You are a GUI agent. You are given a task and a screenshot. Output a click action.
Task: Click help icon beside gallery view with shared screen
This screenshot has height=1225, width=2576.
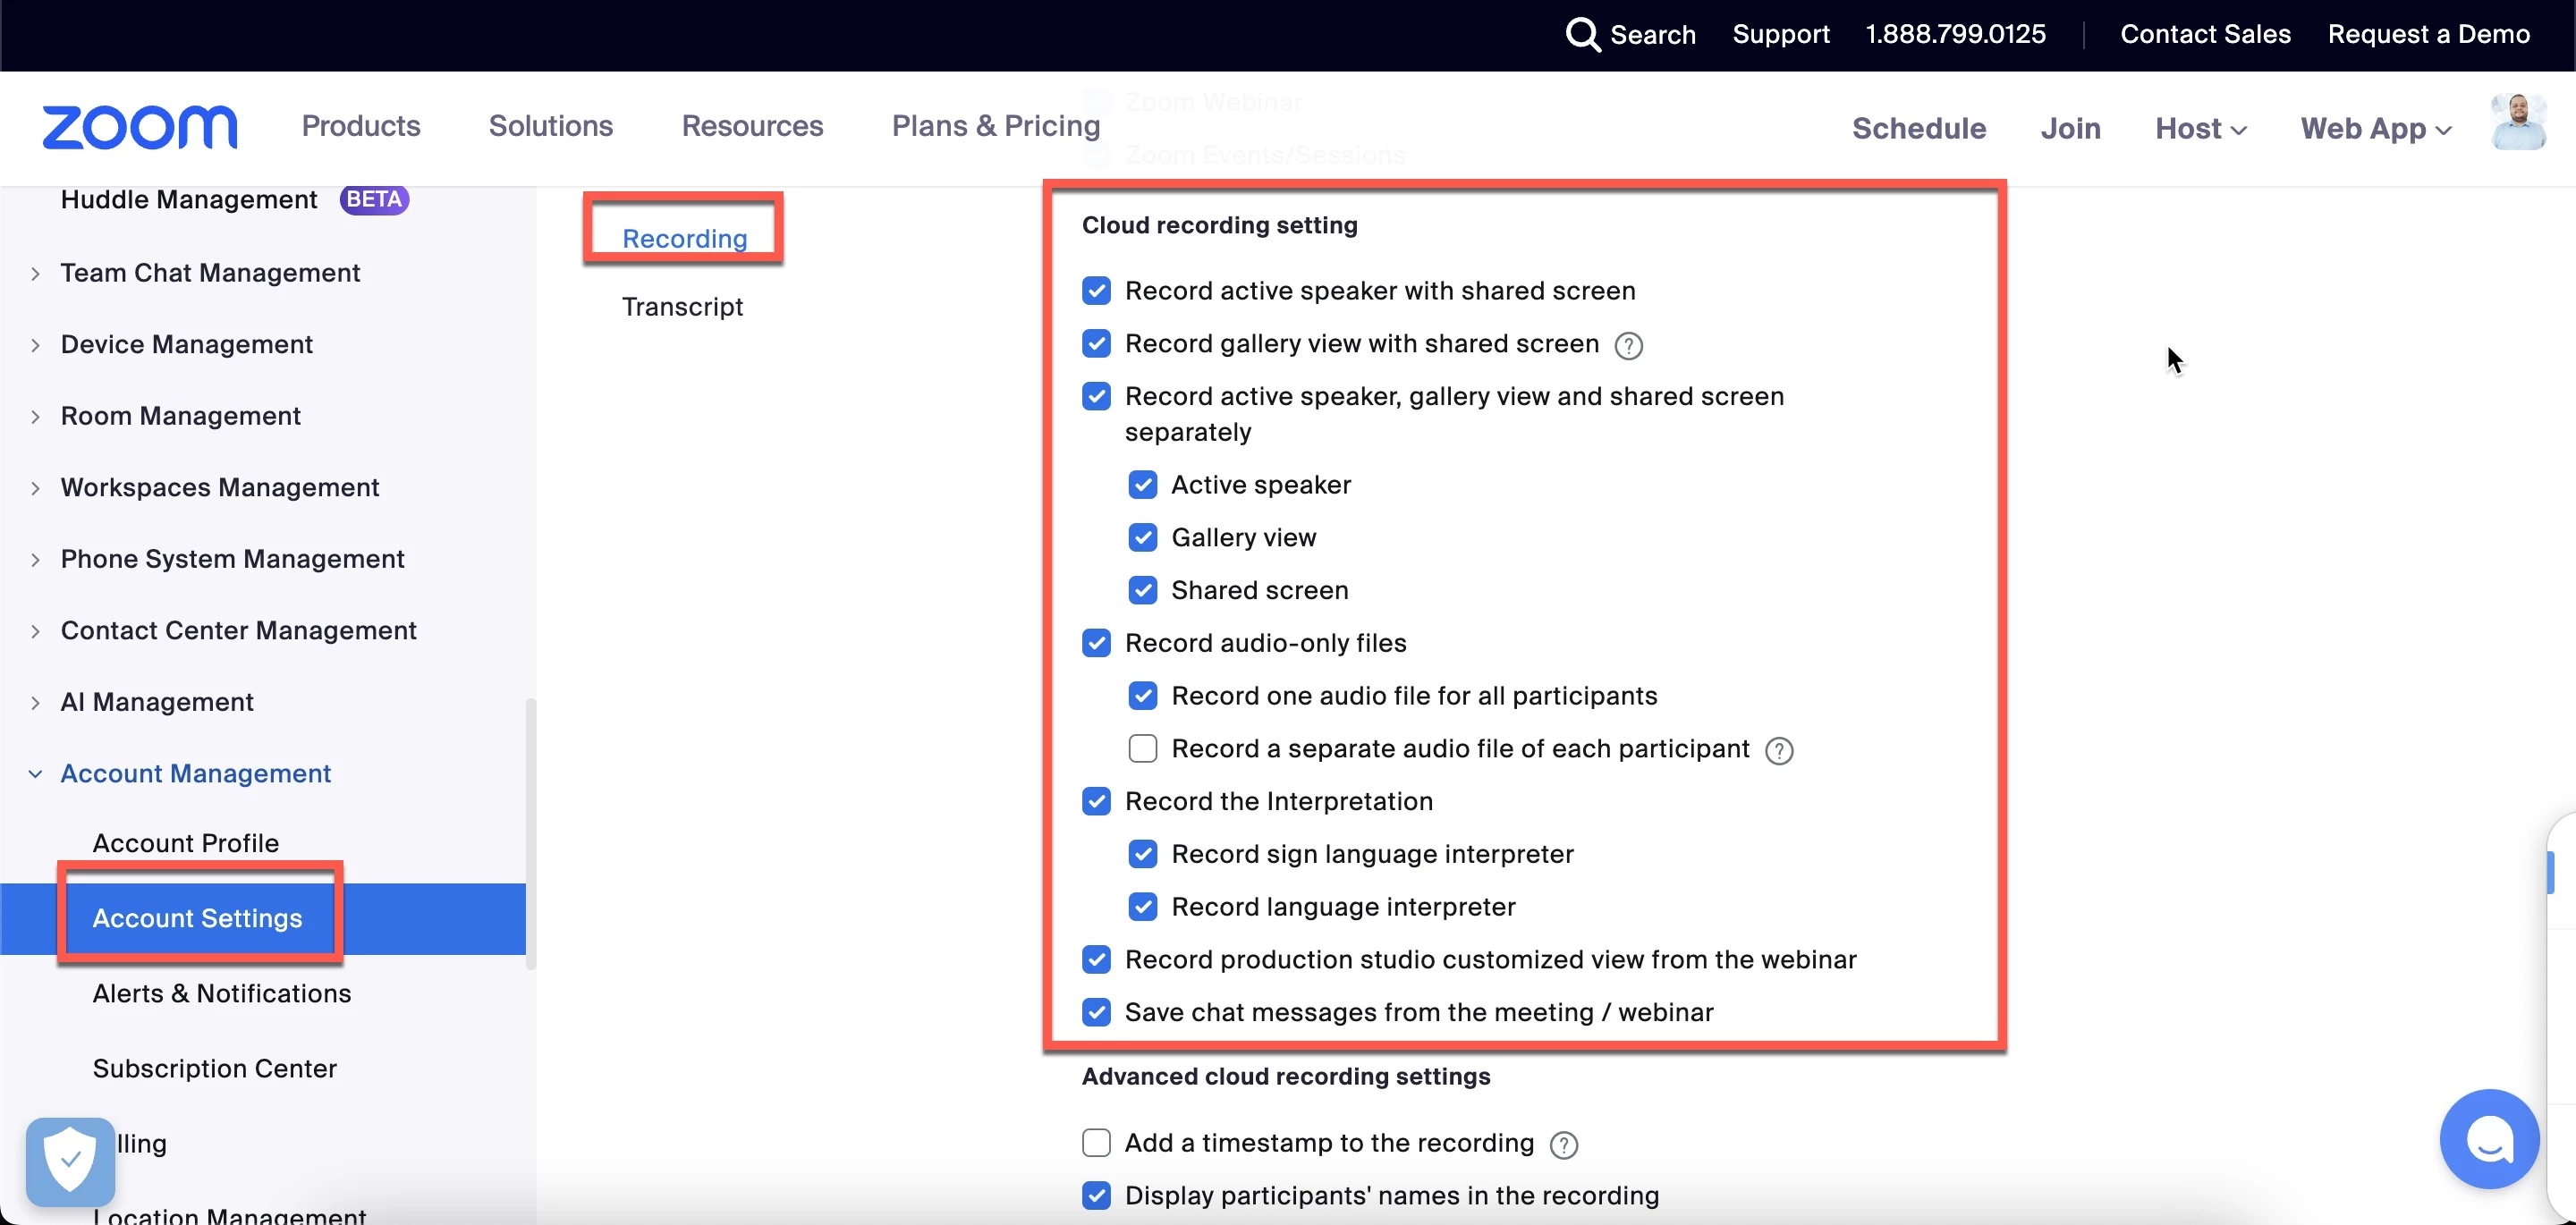1628,346
